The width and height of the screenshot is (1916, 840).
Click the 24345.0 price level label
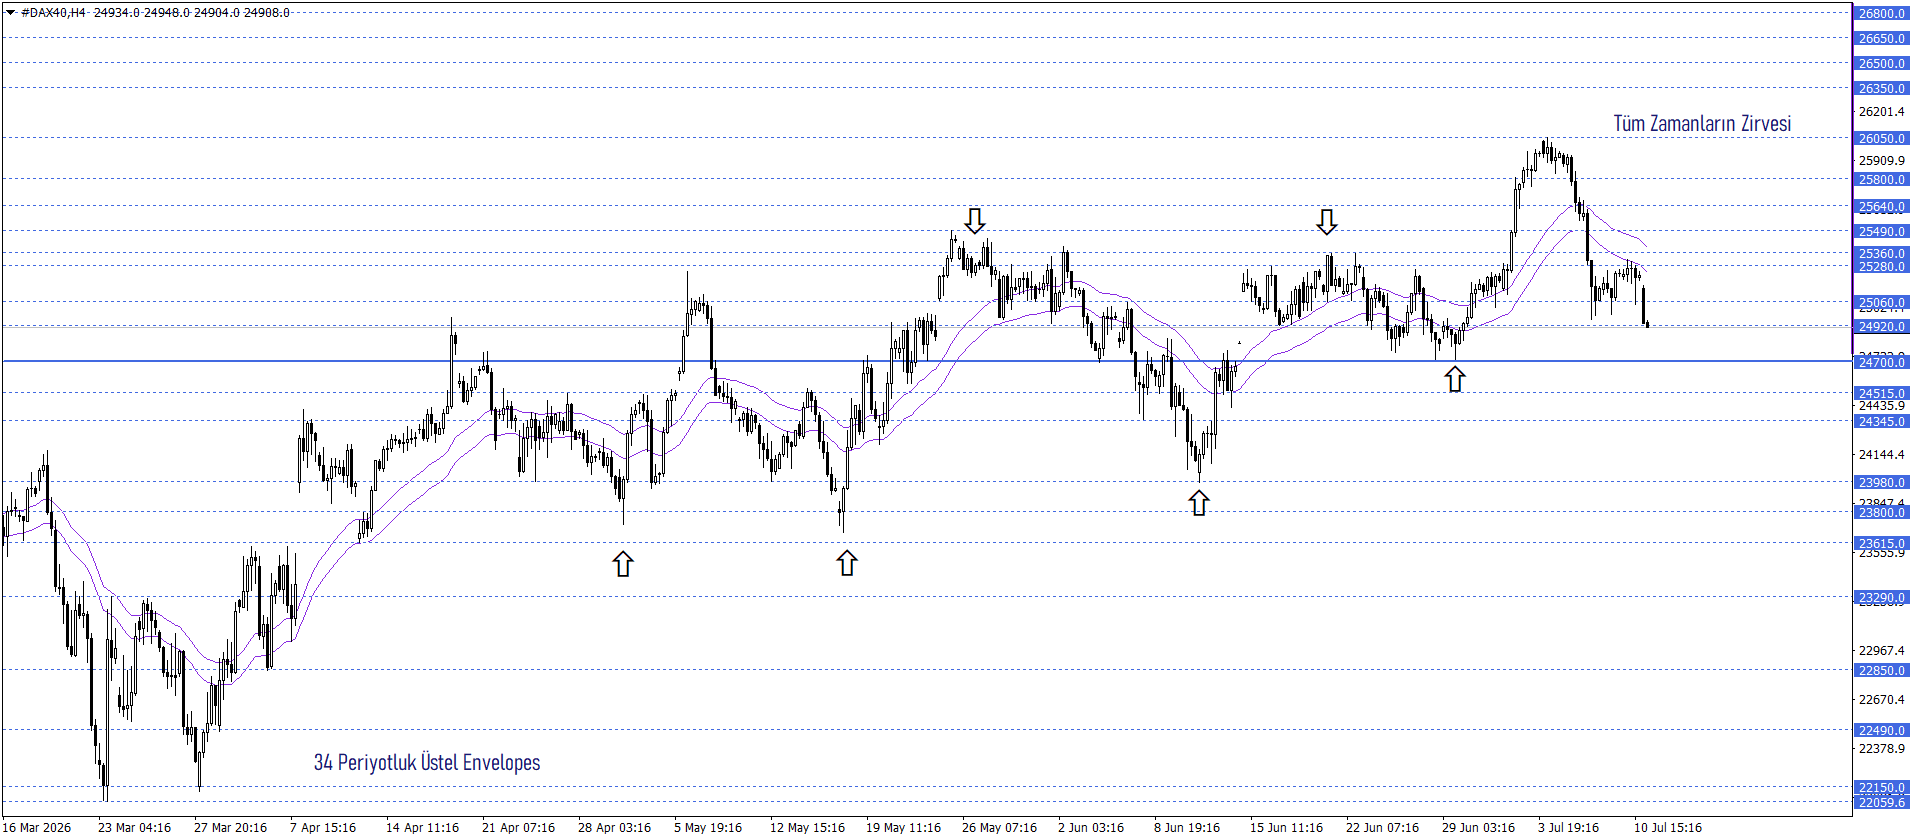tap(1882, 422)
